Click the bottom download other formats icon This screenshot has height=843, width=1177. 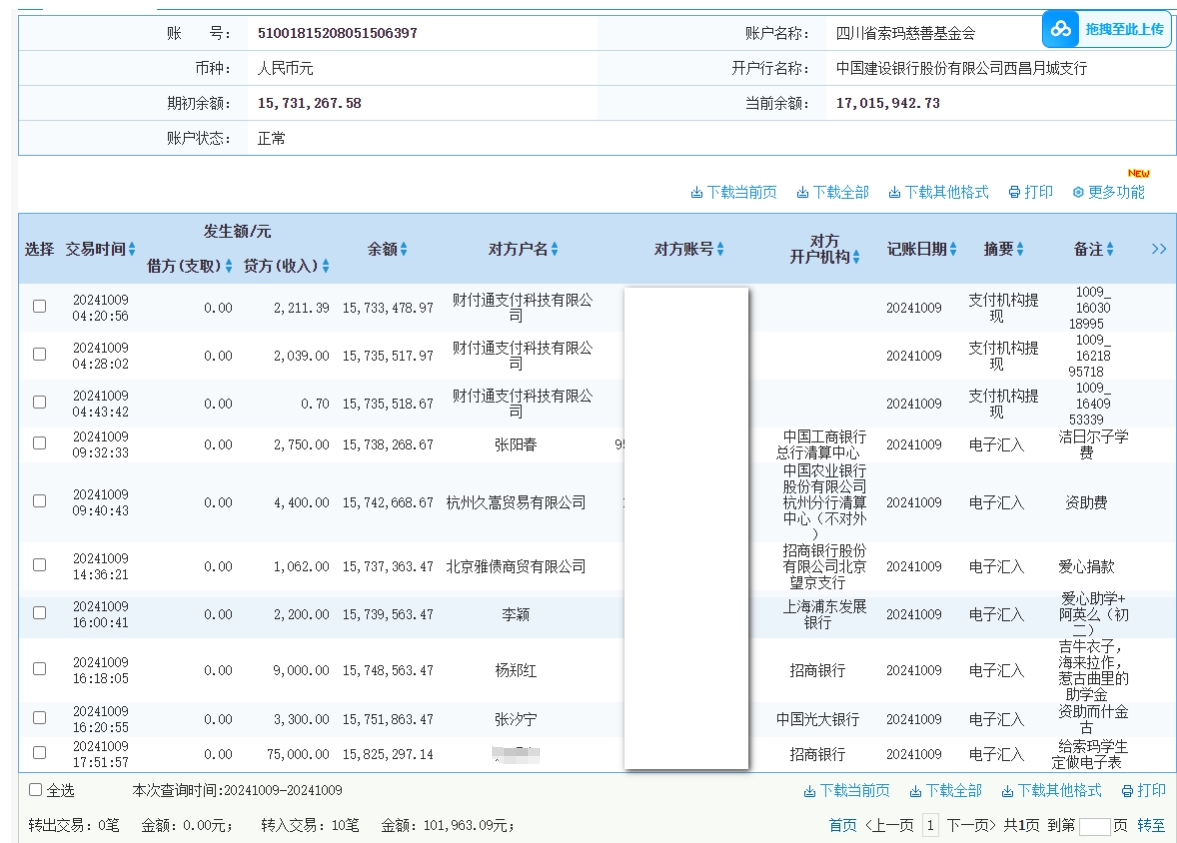pyautogui.click(x=1007, y=791)
